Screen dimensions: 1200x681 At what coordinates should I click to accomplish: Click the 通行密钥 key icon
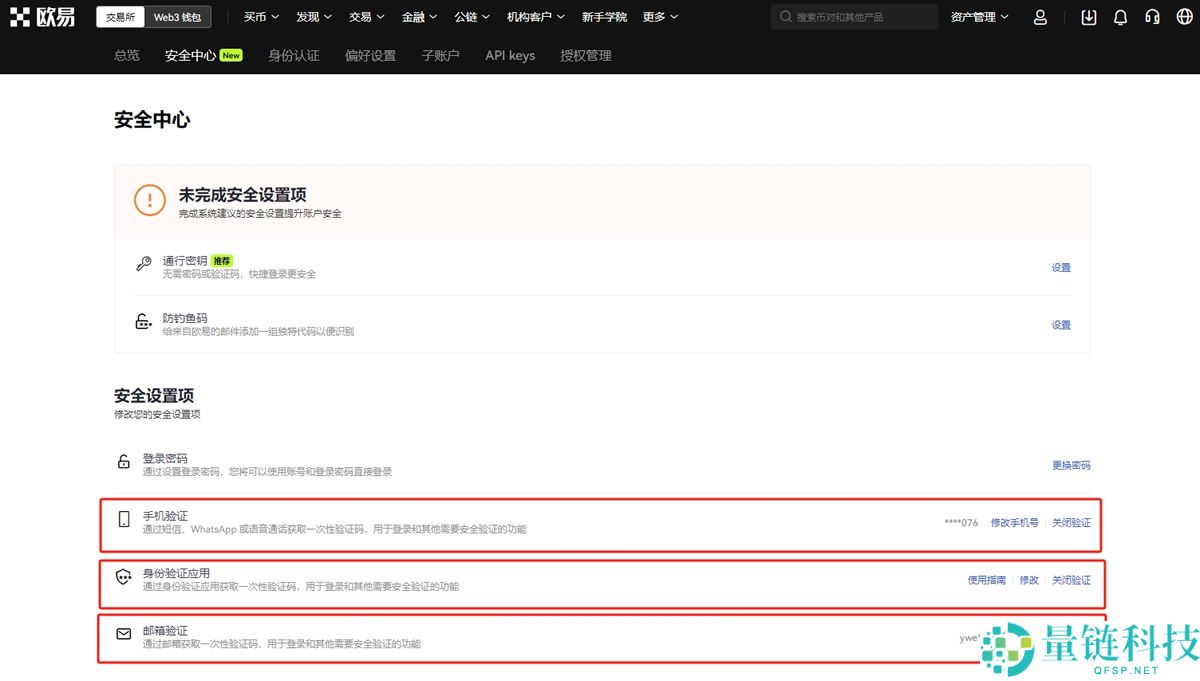point(143,263)
